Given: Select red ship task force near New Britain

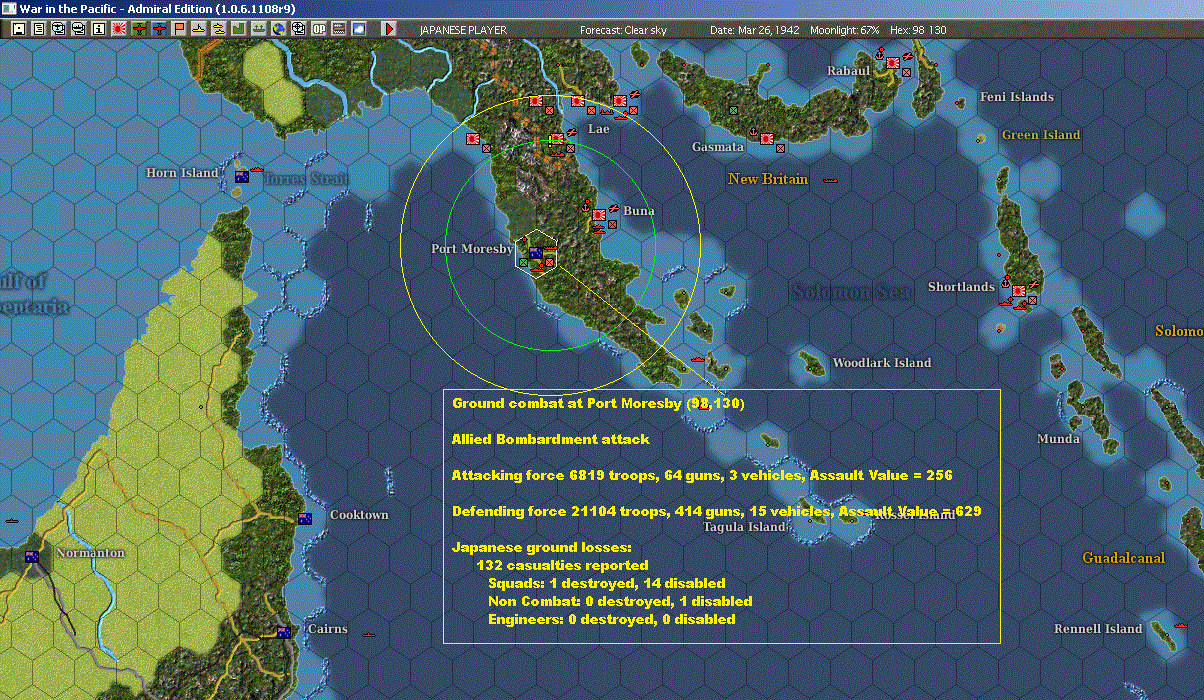Looking at the screenshot, I should tap(829, 181).
